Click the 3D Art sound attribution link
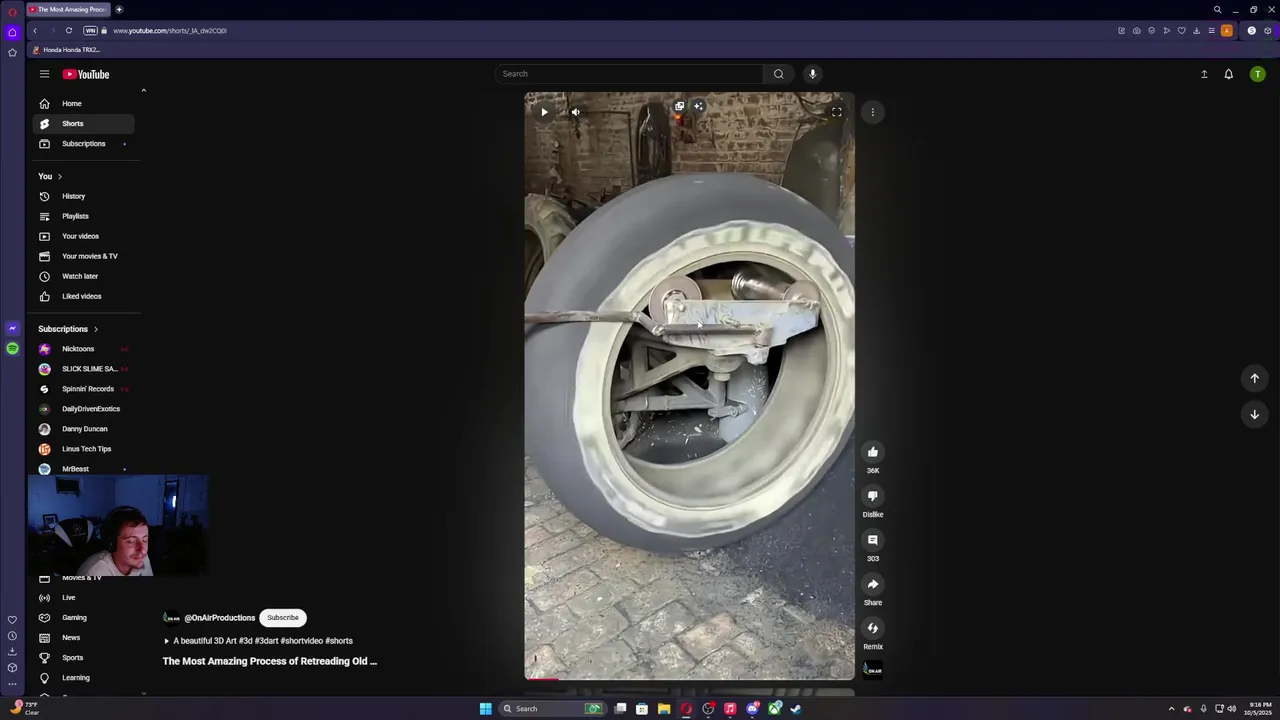Viewport: 1280px width, 720px height. [x=258, y=641]
